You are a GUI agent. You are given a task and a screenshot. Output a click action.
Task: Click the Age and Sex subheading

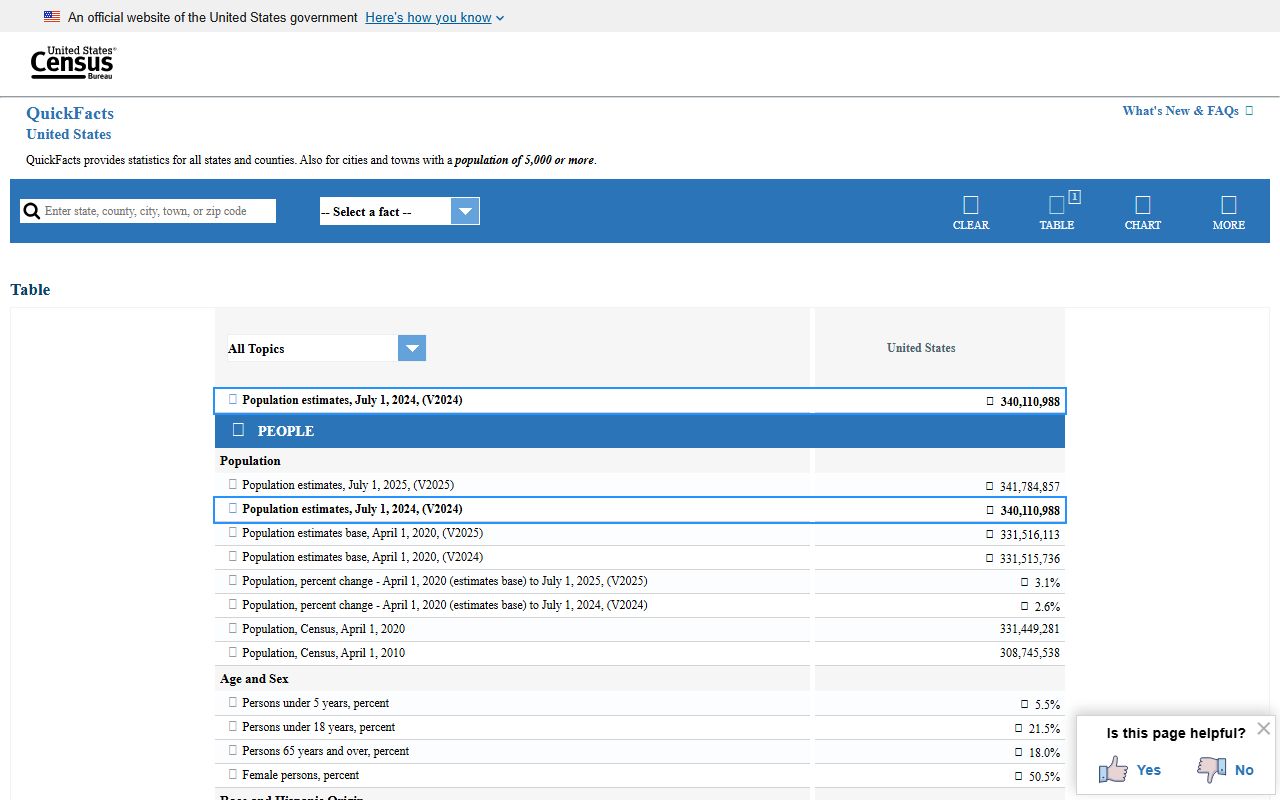click(254, 679)
